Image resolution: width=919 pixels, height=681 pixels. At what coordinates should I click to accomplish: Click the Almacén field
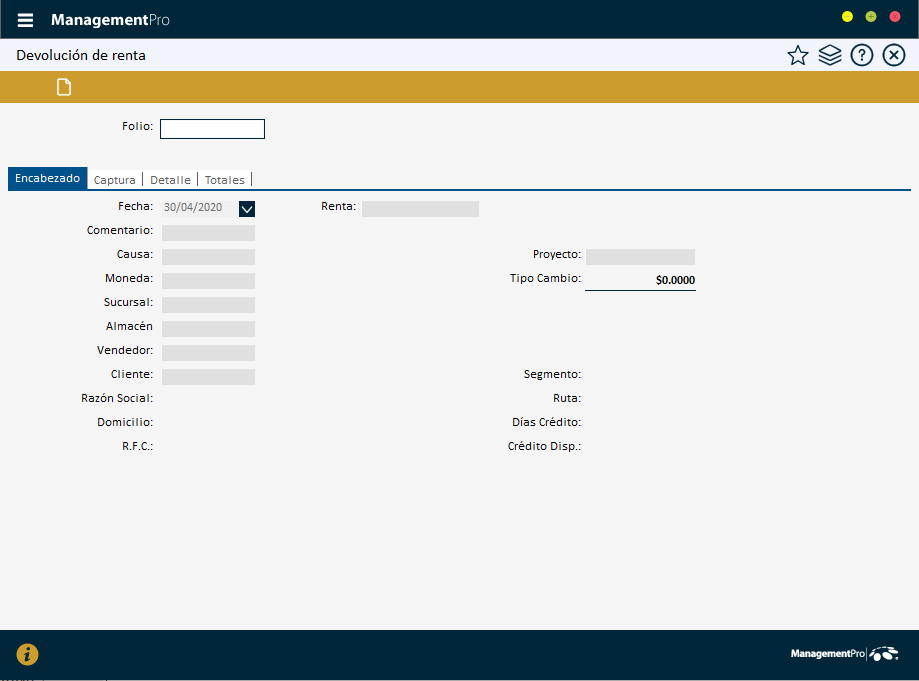tap(208, 329)
